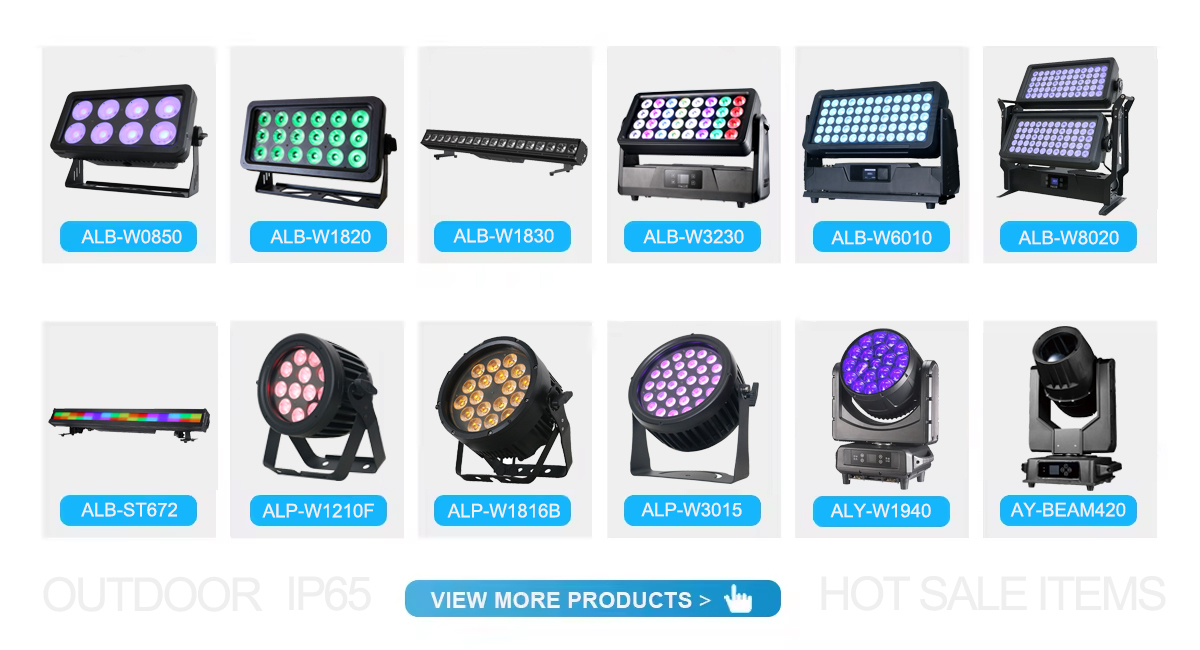Click the View More Products button
The width and height of the screenshot is (1200, 650).
pyautogui.click(x=592, y=599)
